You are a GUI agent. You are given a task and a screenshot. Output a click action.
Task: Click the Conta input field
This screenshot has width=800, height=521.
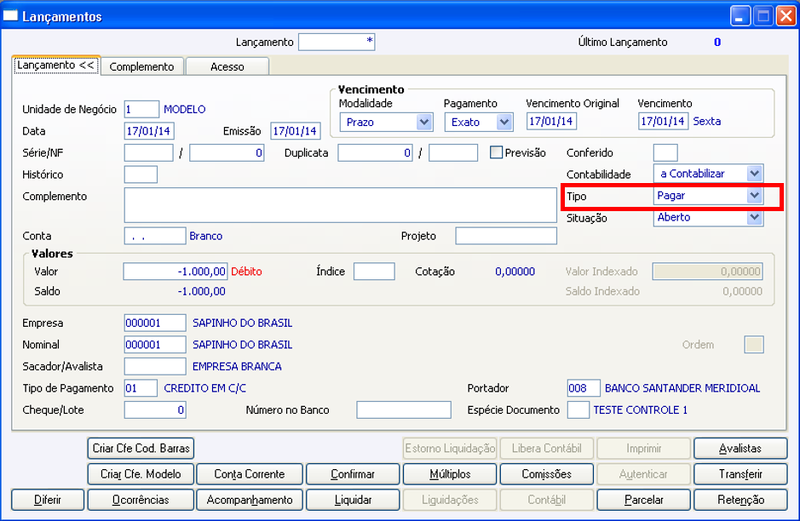coord(155,236)
